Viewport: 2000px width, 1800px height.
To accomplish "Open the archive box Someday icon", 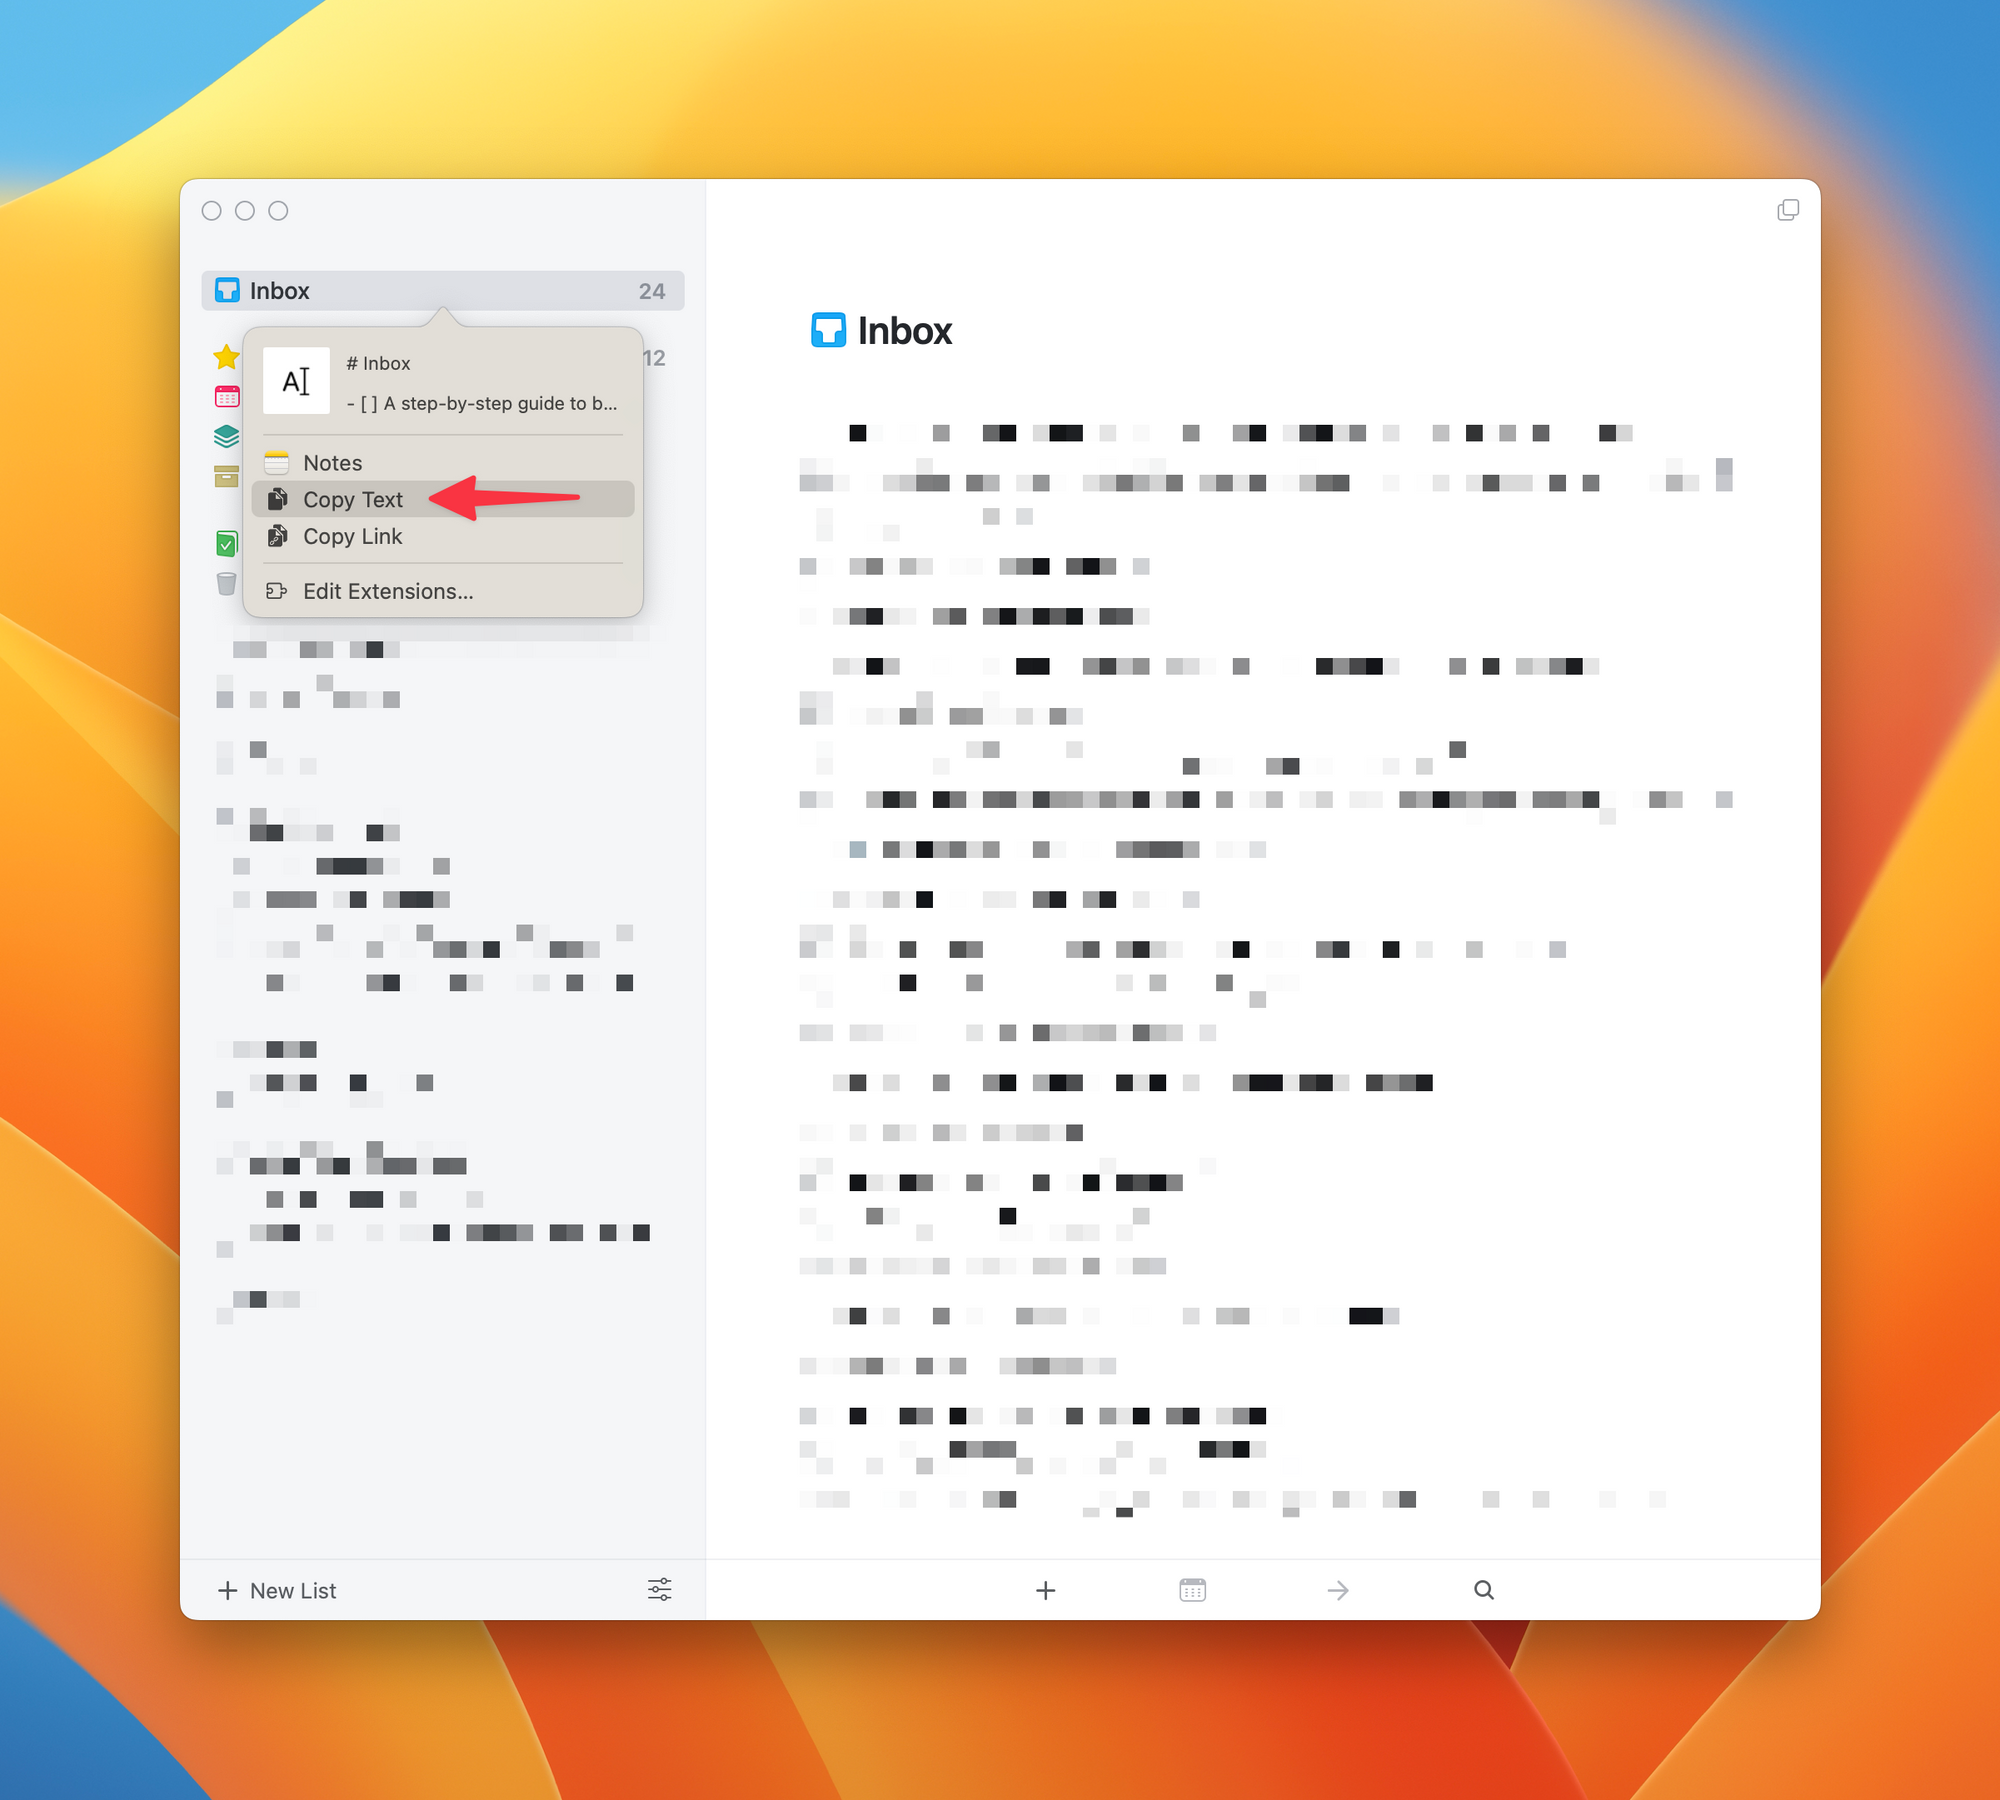I will 227,476.
